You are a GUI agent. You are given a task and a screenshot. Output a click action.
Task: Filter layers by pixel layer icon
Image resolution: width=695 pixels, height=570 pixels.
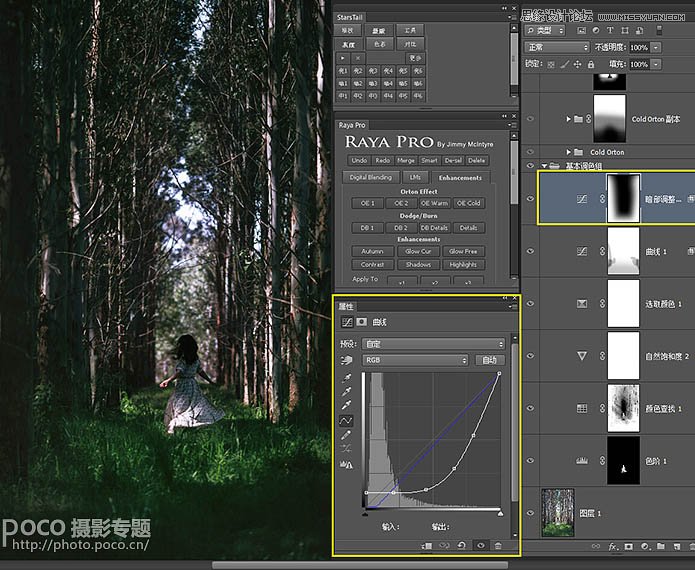point(582,30)
